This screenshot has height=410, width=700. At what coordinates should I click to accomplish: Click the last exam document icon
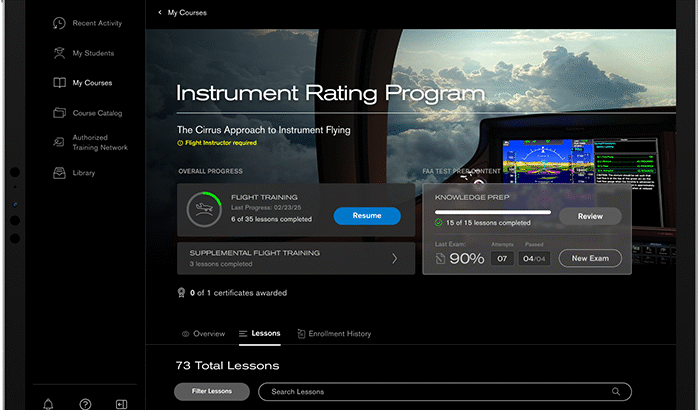tap(440, 259)
